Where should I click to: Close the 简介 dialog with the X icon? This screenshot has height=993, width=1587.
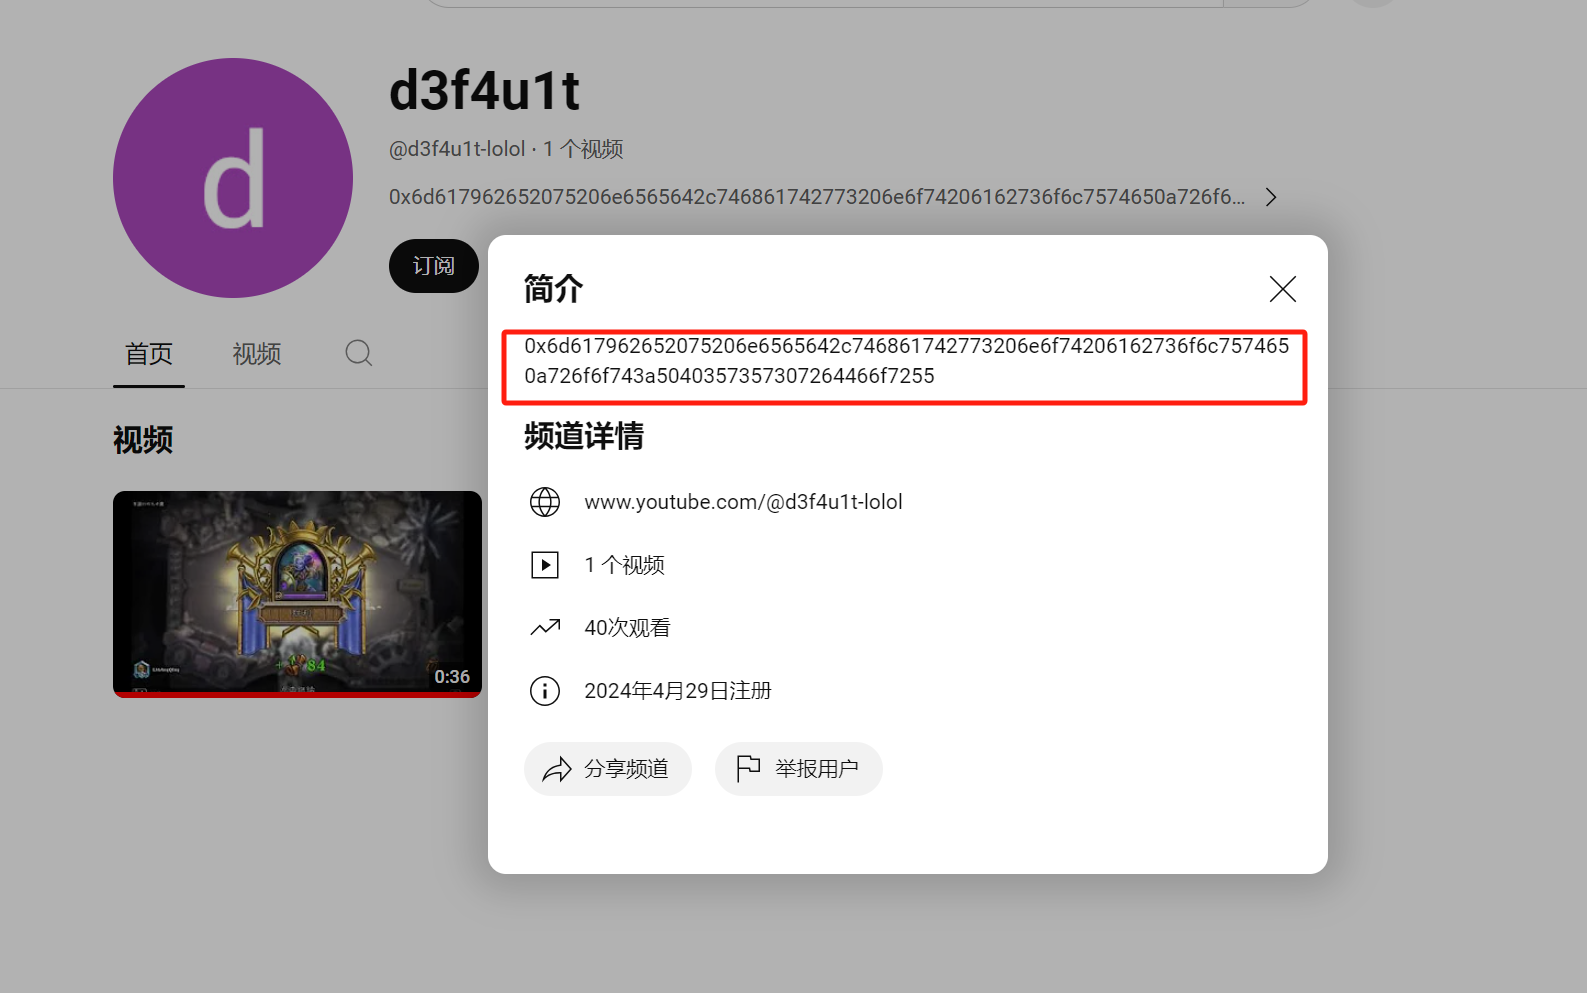pos(1282,289)
